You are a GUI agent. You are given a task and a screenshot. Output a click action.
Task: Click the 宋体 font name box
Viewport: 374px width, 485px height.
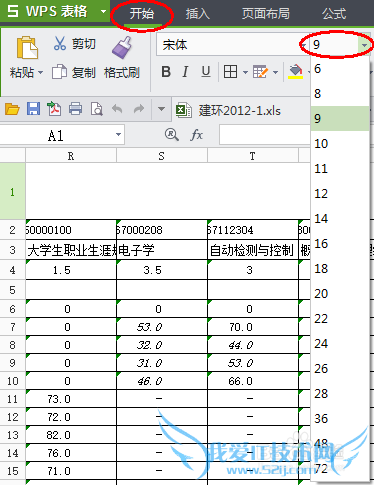point(232,44)
